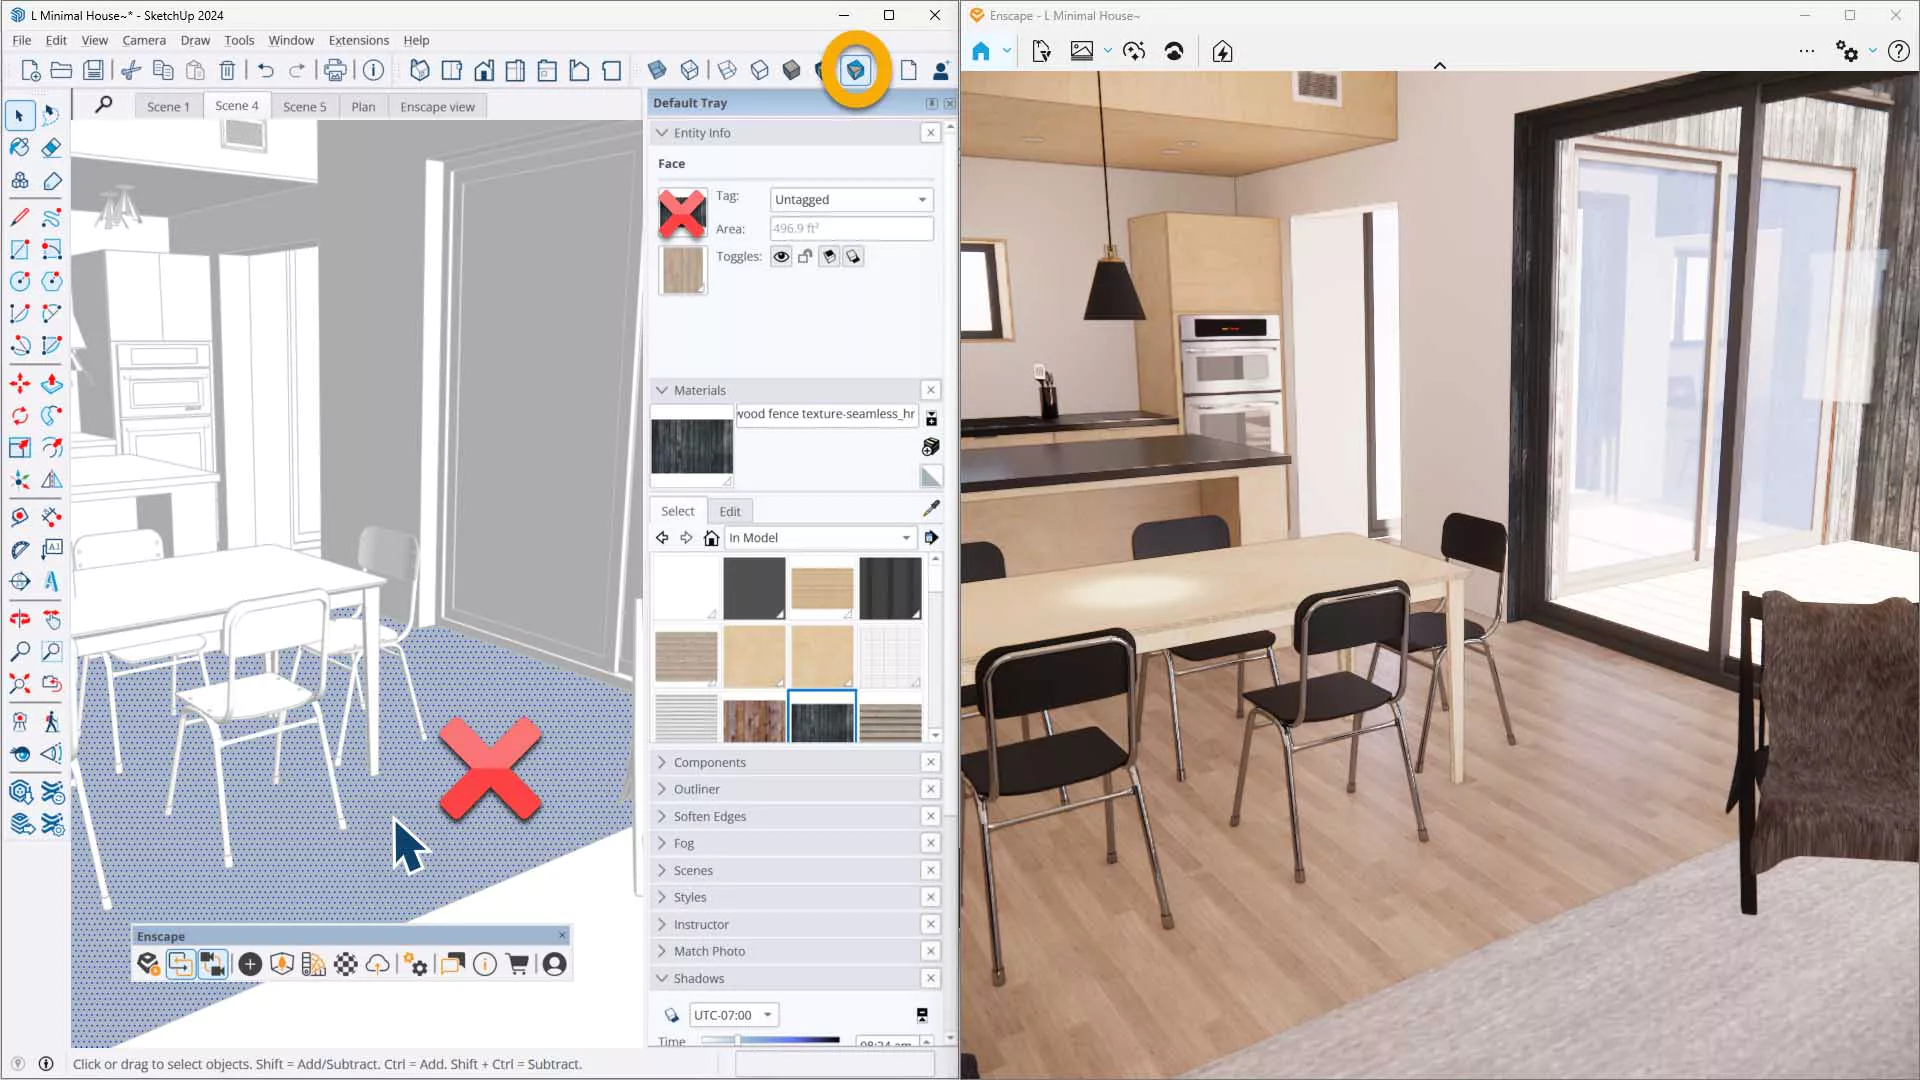Toggle the face visibility eye icon
Image resolution: width=1920 pixels, height=1080 pixels.
781,257
